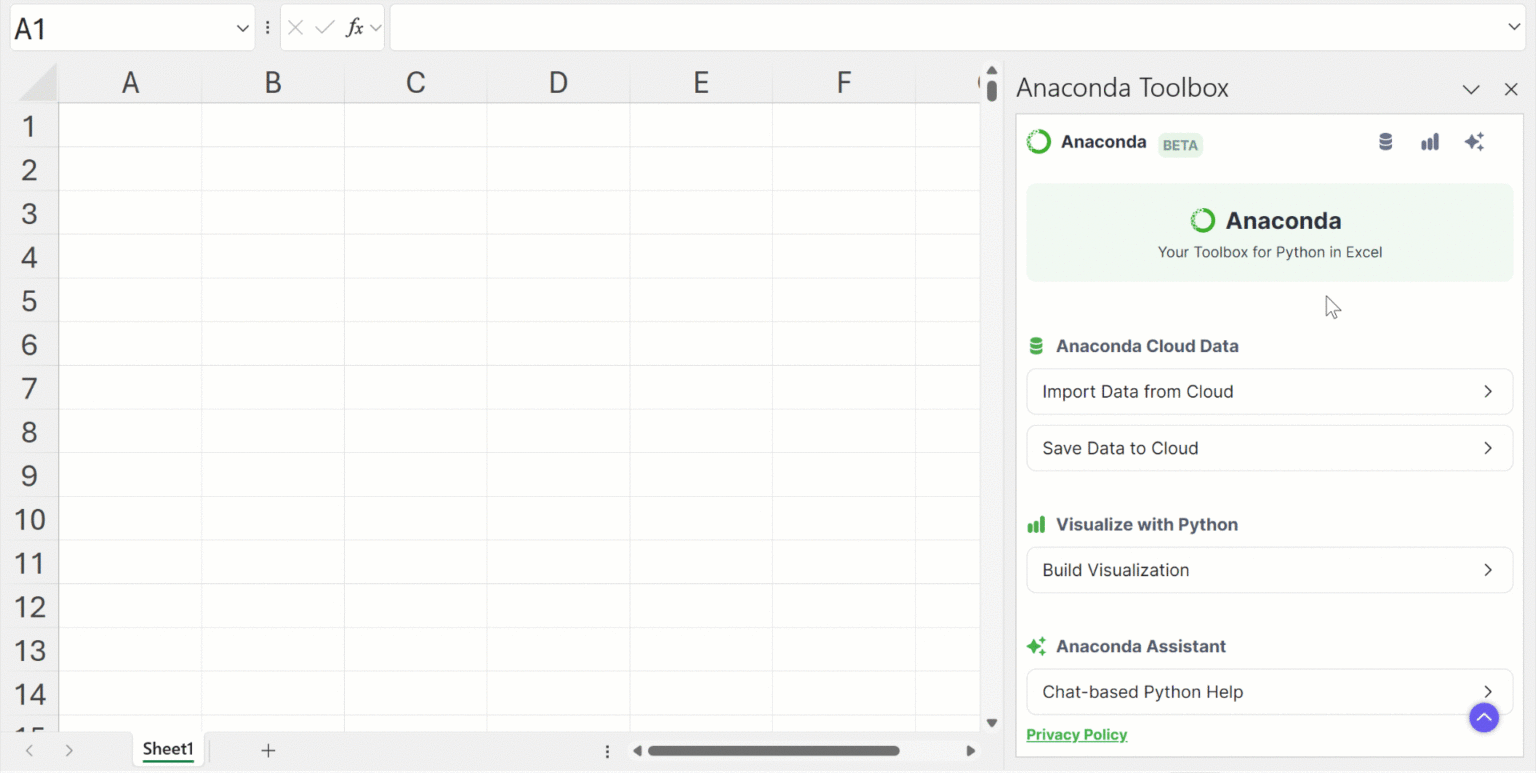The image size is (1536, 773).
Task: Select column D header
Action: pyautogui.click(x=558, y=83)
